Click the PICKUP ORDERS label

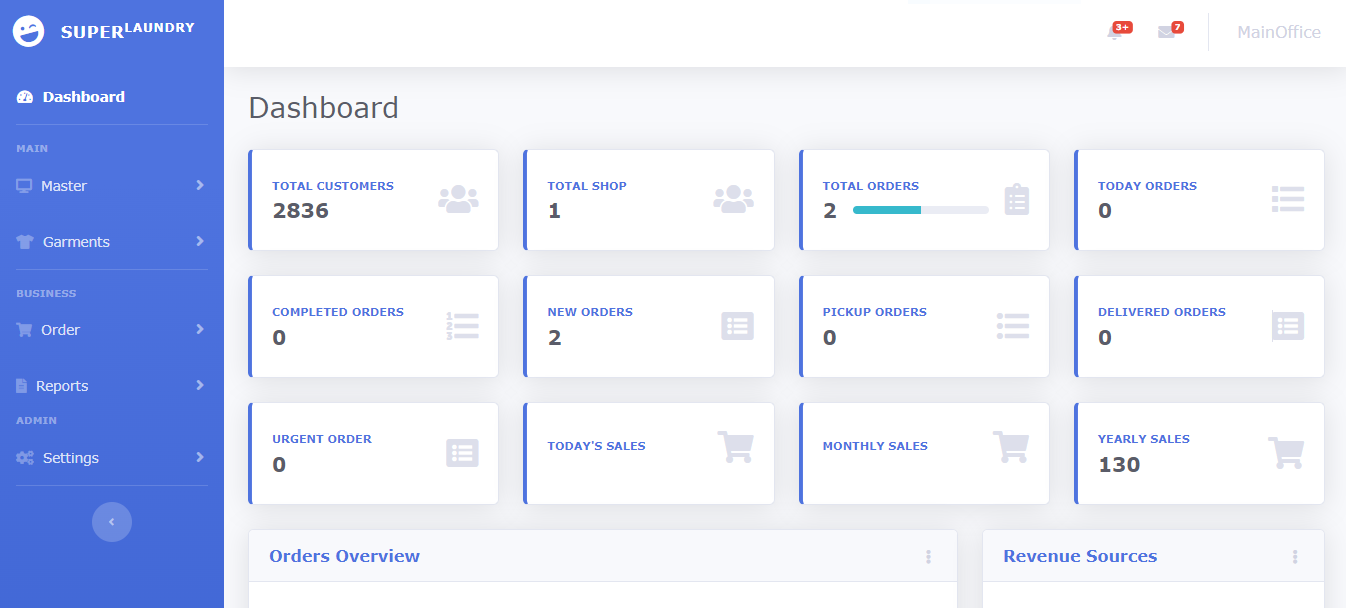click(x=875, y=312)
